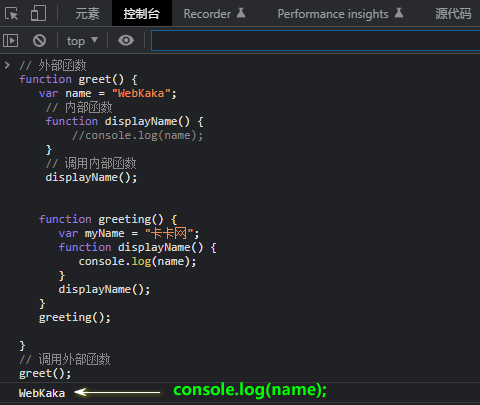
Task: Show the console sidebar panel icon
Action: tap(11, 40)
